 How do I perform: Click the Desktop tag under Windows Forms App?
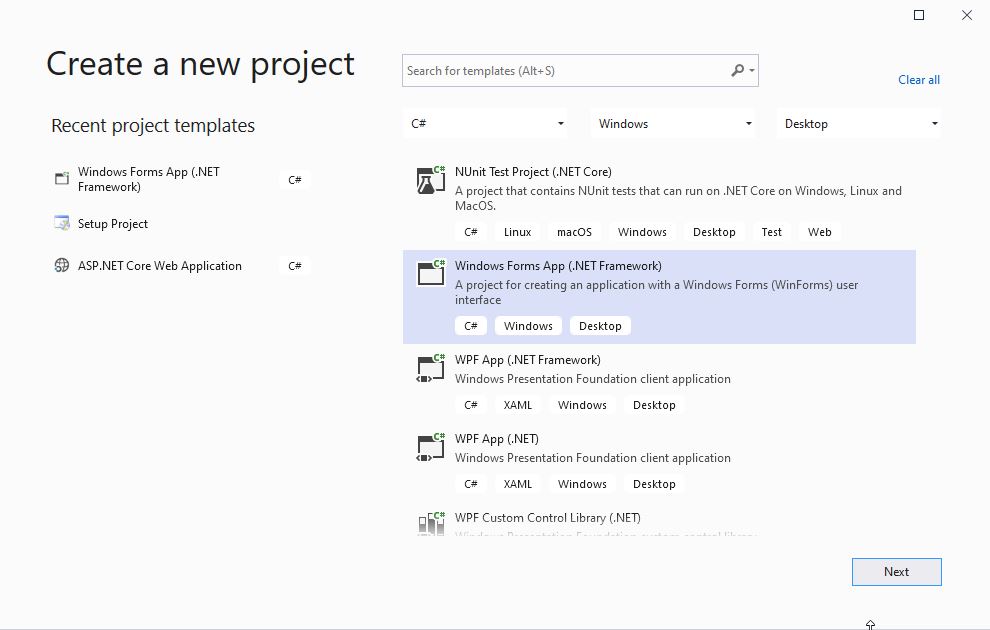coord(600,326)
